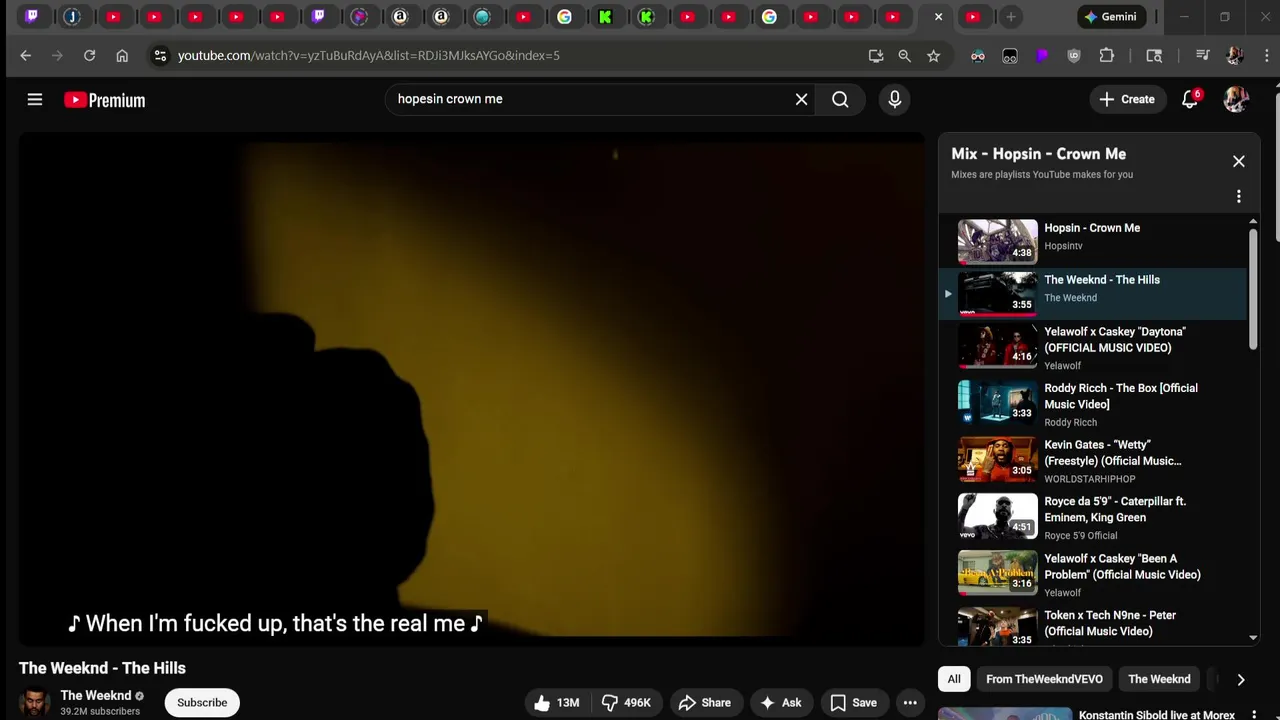Select the From TheWeekndVEVO chip

click(x=1044, y=679)
